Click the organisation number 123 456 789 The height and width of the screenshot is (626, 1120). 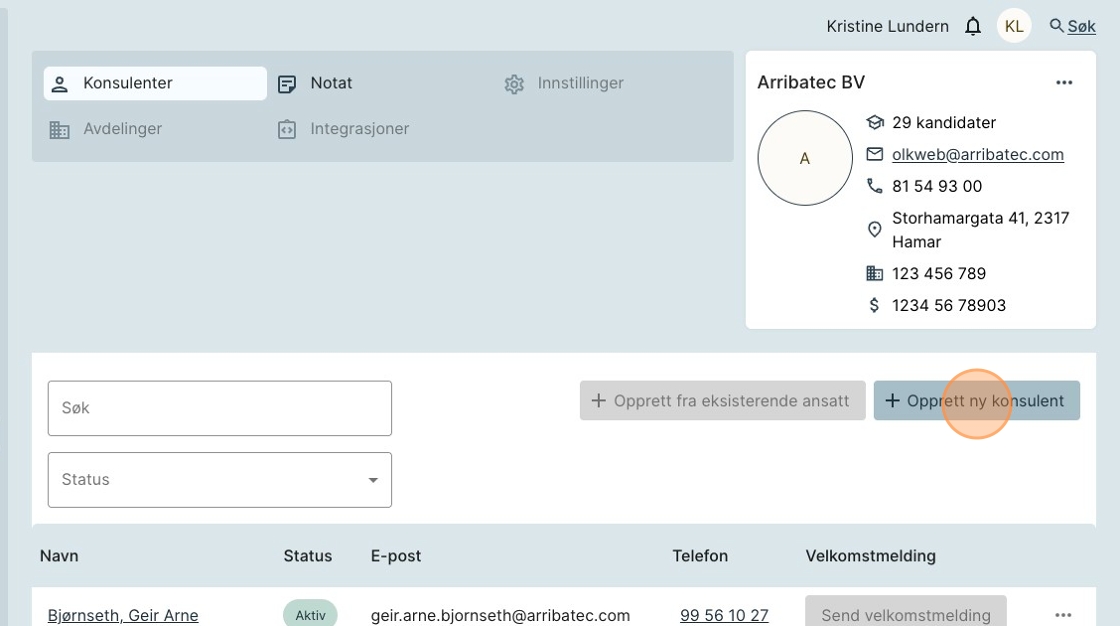tap(939, 273)
